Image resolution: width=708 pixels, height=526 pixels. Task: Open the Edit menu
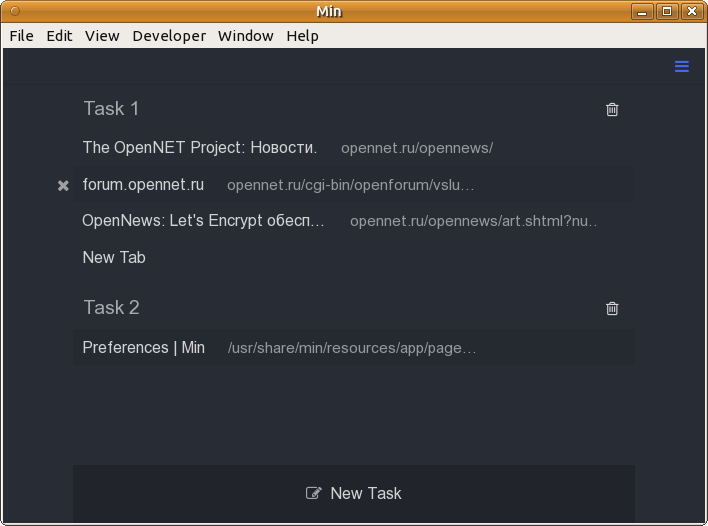(x=59, y=36)
